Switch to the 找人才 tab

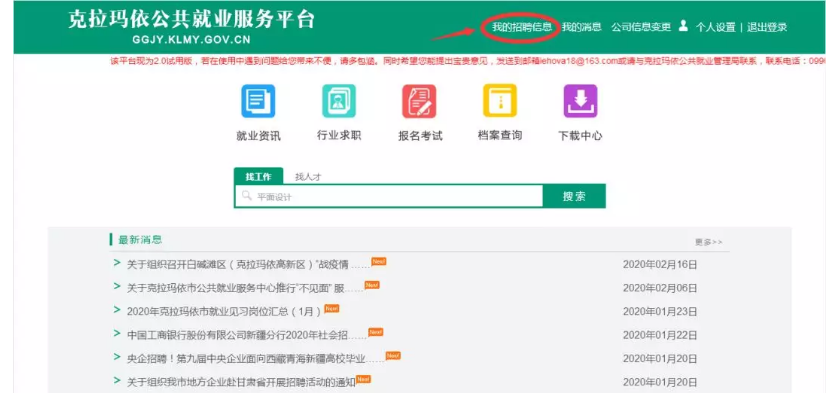point(308,176)
